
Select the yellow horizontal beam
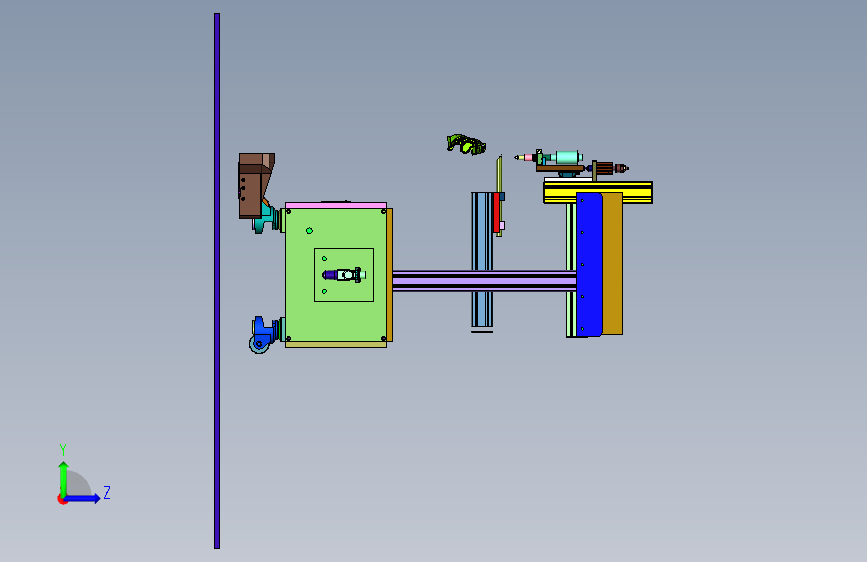click(x=598, y=192)
